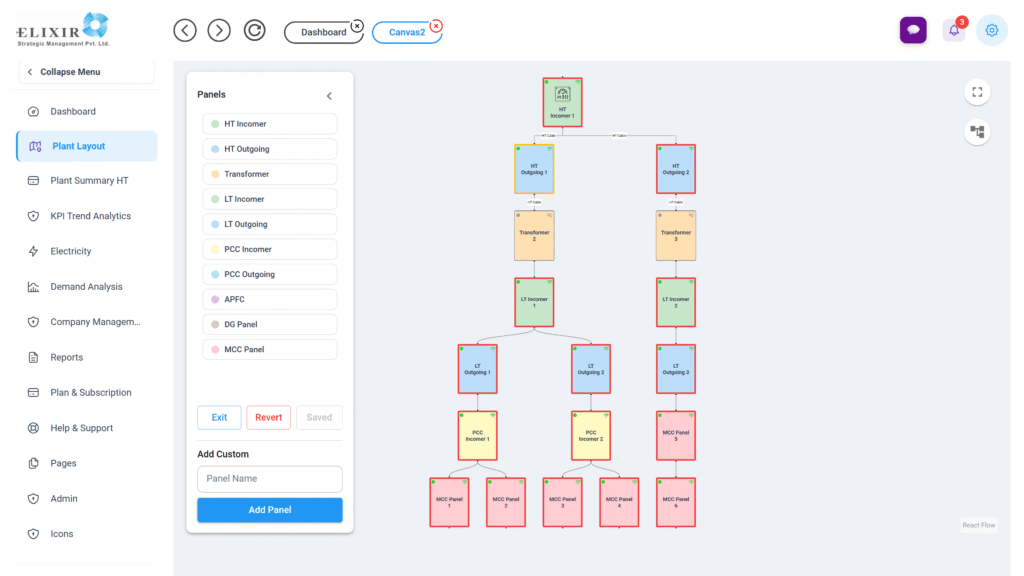The width and height of the screenshot is (1024, 576).
Task: Select the HT Incomer 1 node
Action: 562,104
